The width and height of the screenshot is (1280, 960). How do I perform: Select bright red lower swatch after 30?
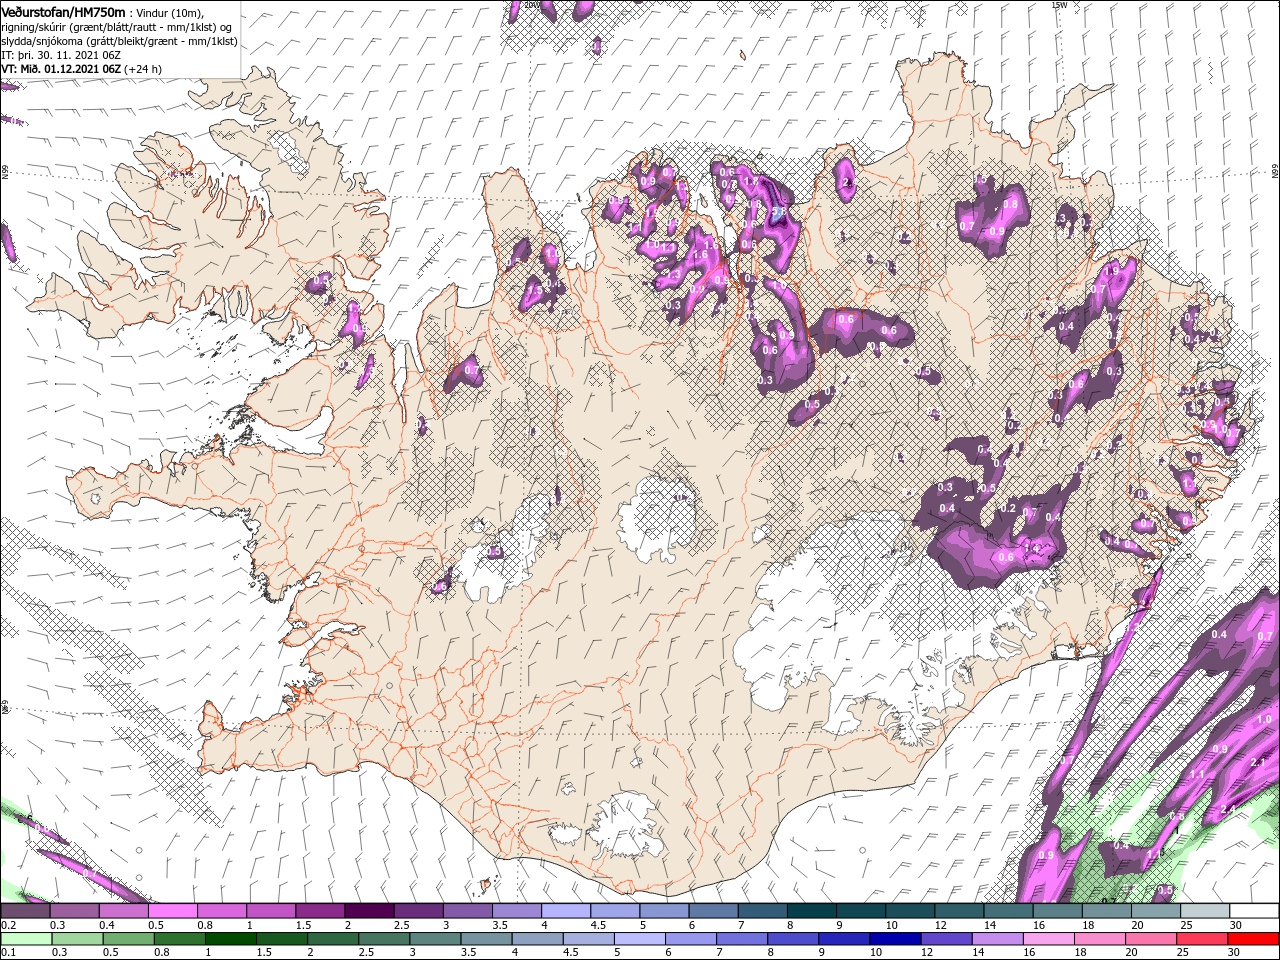coord(1254,938)
